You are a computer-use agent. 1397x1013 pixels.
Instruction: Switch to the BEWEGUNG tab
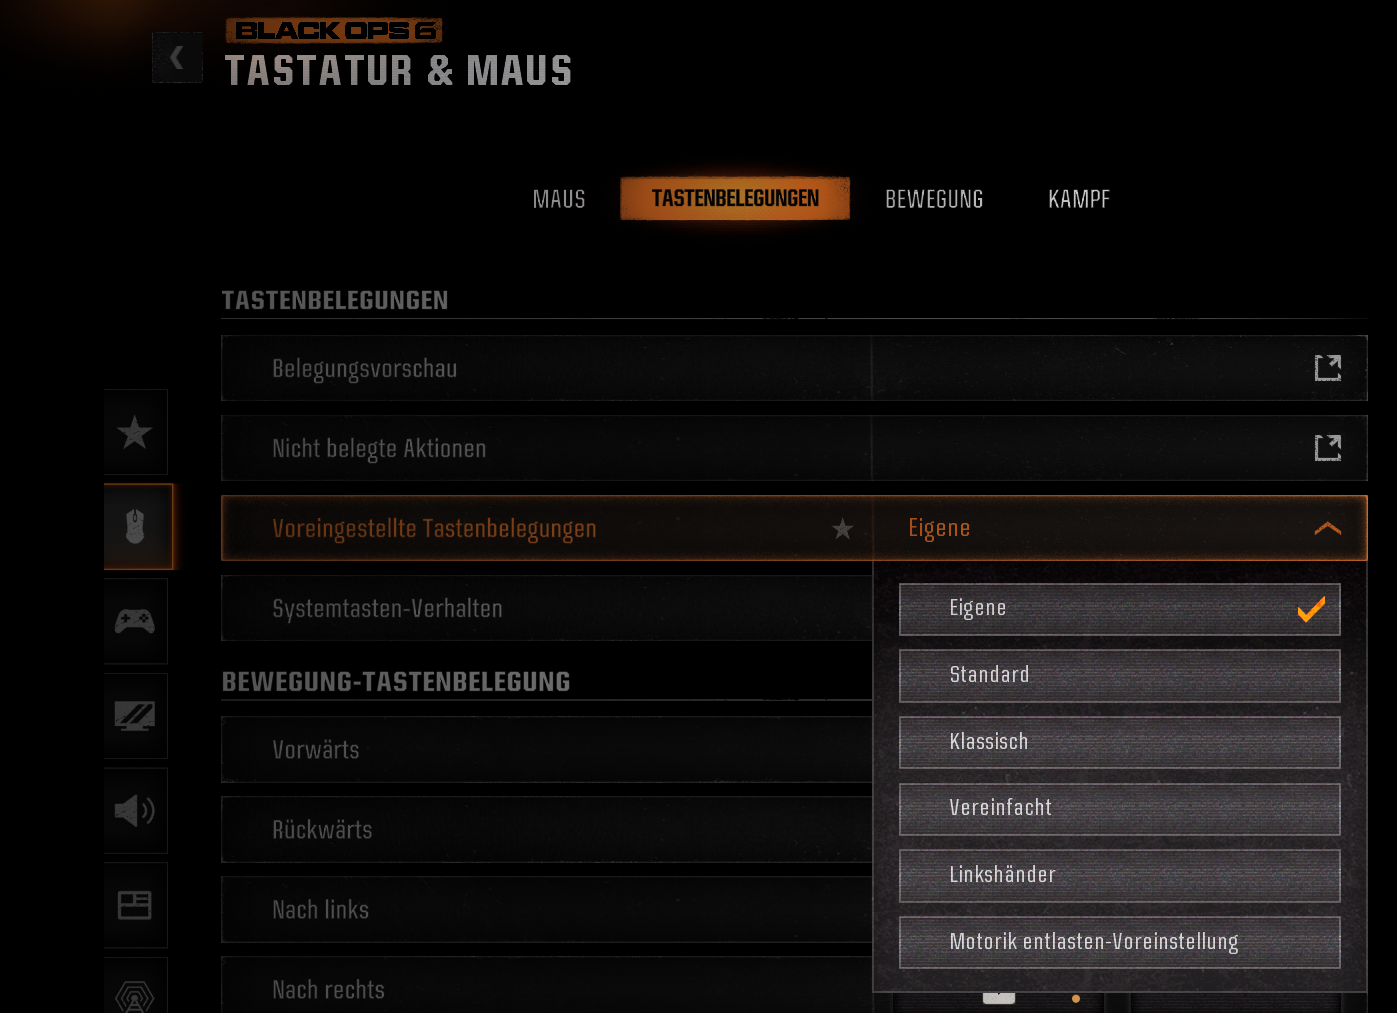pos(934,199)
